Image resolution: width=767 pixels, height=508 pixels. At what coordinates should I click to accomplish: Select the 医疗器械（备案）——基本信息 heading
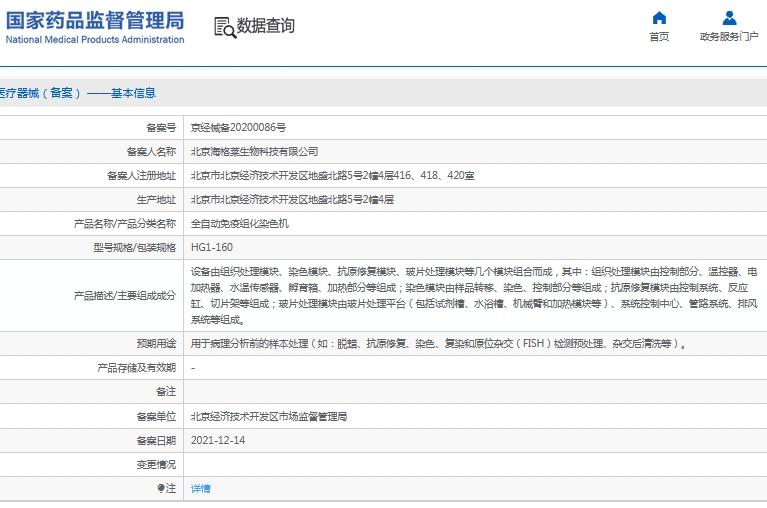[77, 93]
